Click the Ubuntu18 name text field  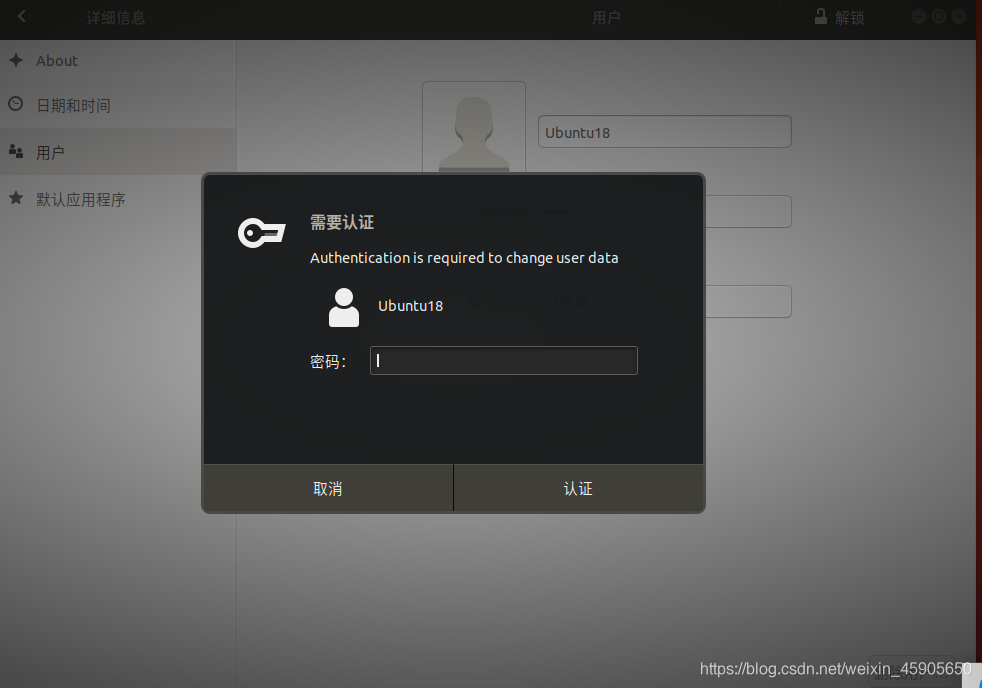tap(664, 131)
